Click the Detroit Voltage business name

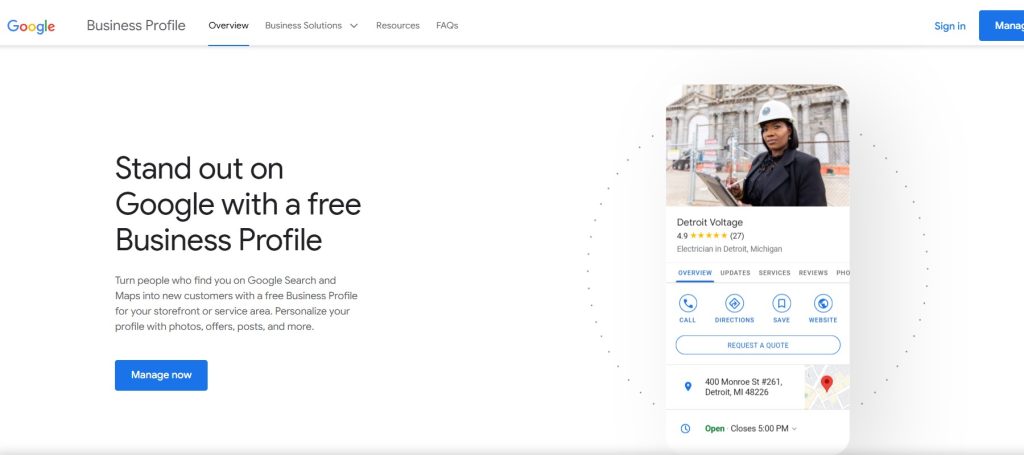click(709, 222)
